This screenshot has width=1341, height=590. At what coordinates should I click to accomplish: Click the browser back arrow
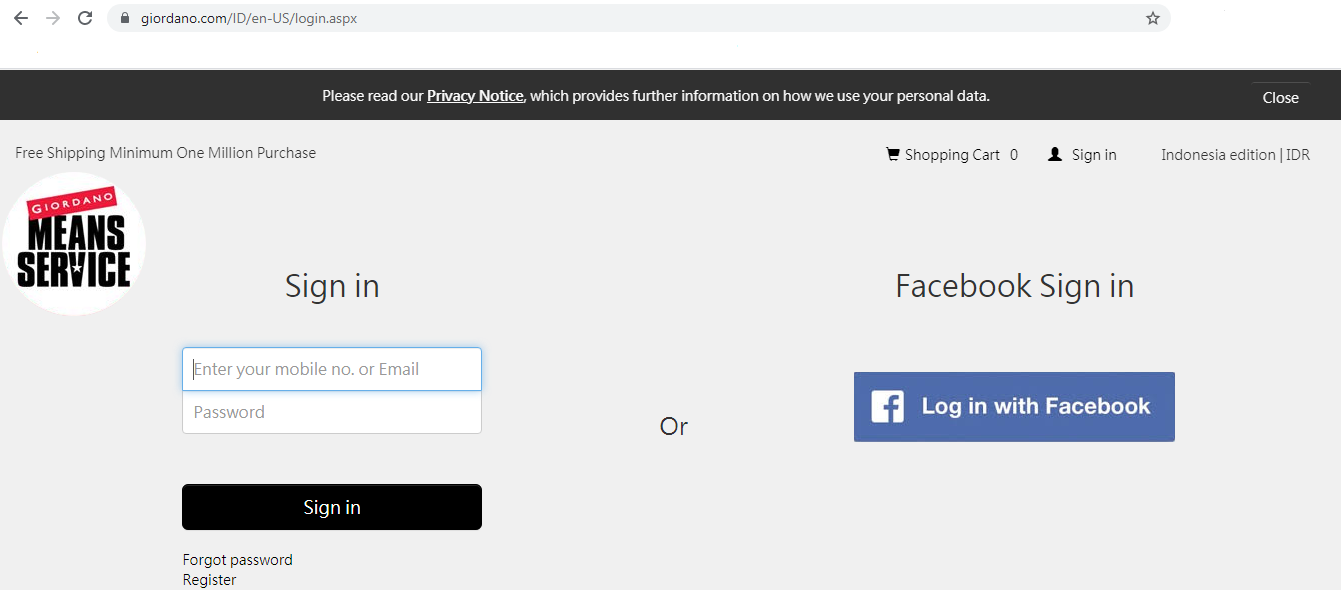pyautogui.click(x=20, y=18)
